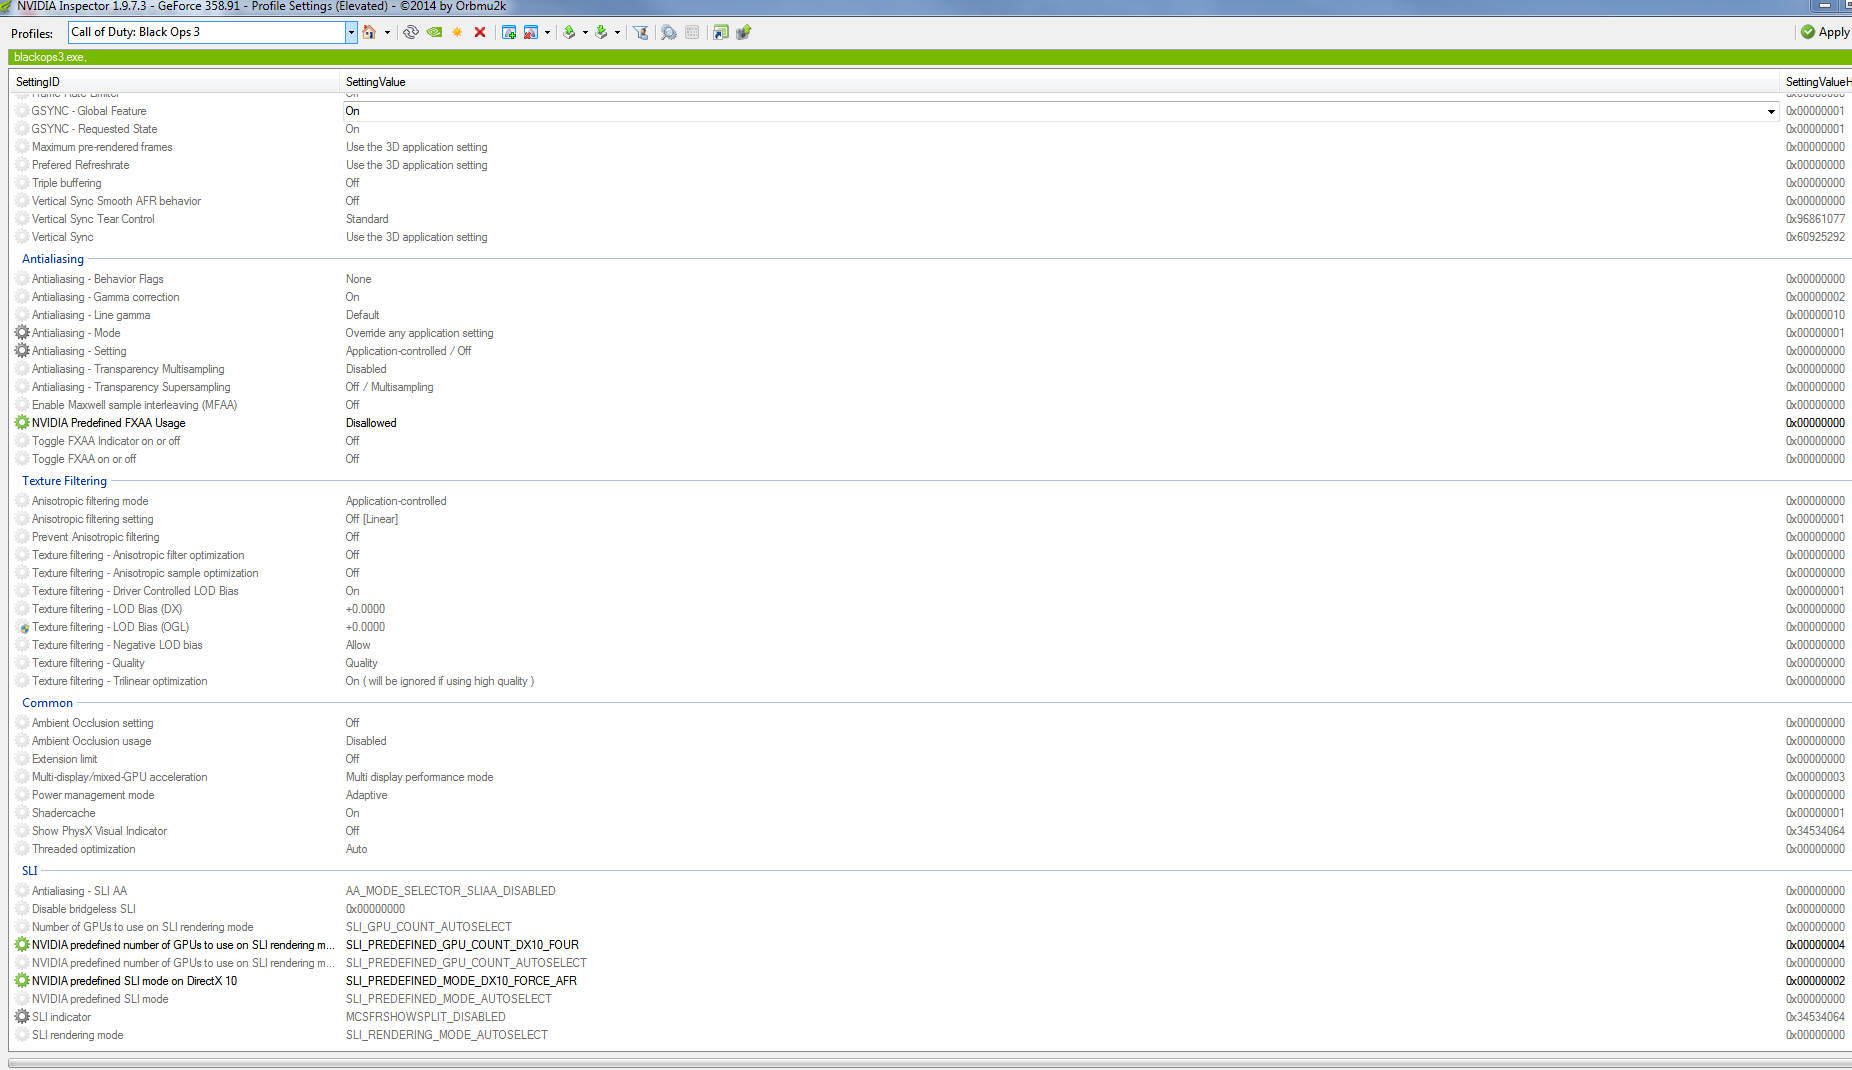Click gear icon beside SLI indicator
The image size is (1852, 1070).
pyautogui.click(x=22, y=1017)
